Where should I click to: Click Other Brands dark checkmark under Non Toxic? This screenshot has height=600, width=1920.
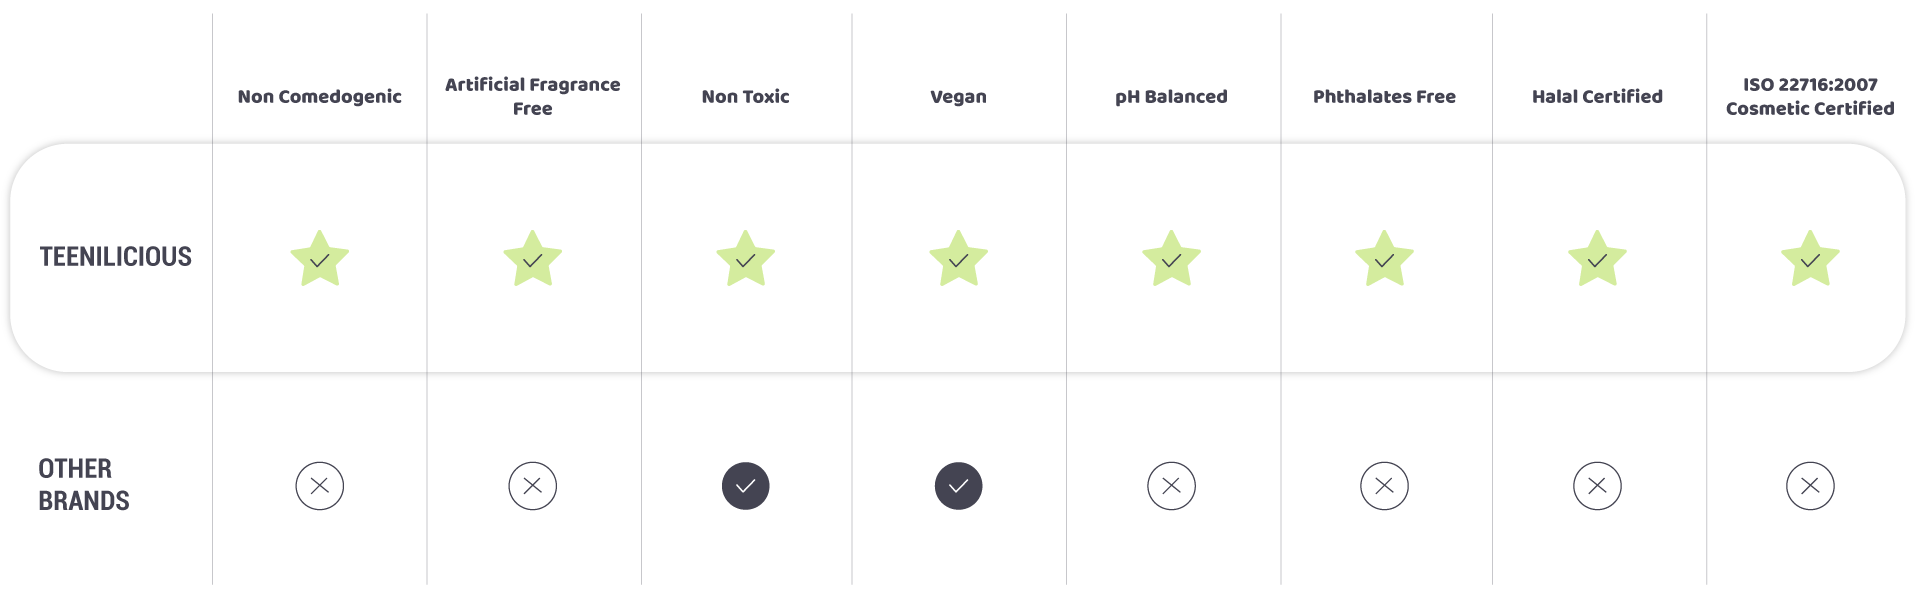[x=746, y=486]
